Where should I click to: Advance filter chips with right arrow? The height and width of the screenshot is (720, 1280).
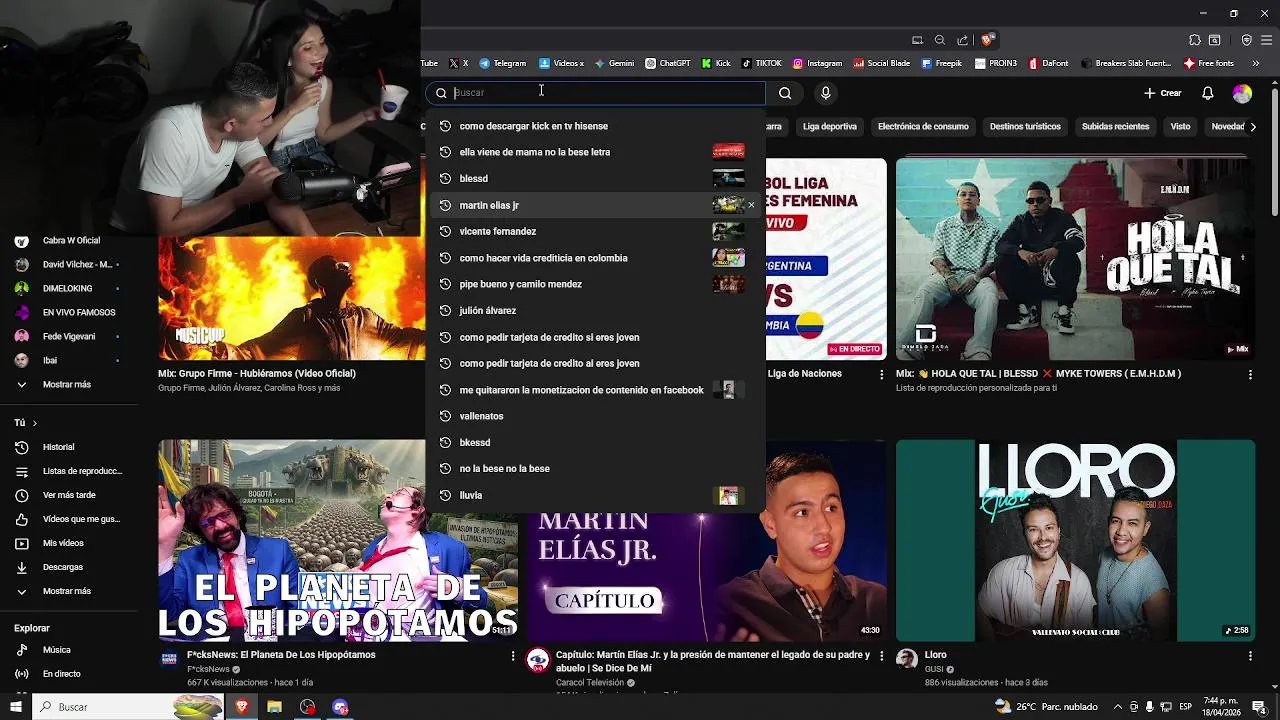click(x=1253, y=127)
